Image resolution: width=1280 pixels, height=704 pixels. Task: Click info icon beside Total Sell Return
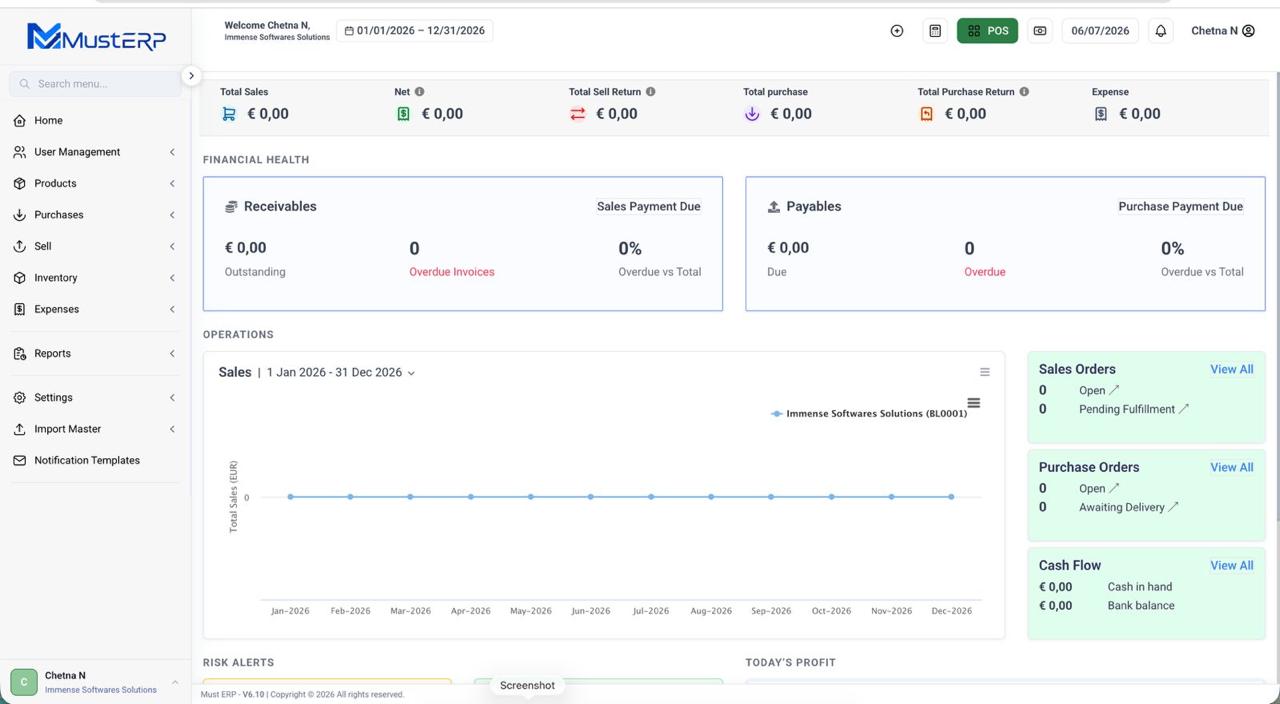(651, 92)
